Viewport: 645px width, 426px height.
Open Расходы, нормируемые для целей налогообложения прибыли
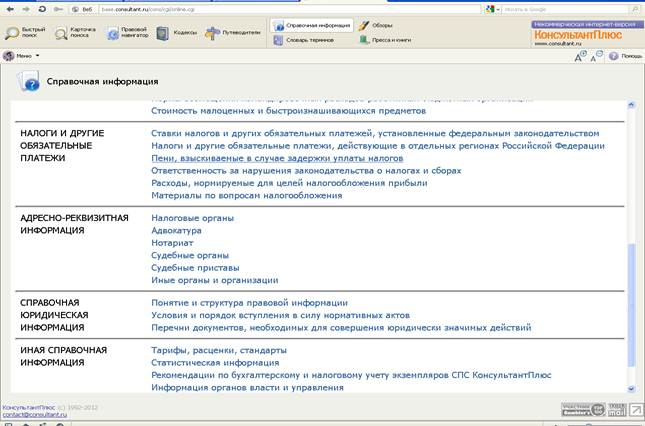[289, 183]
